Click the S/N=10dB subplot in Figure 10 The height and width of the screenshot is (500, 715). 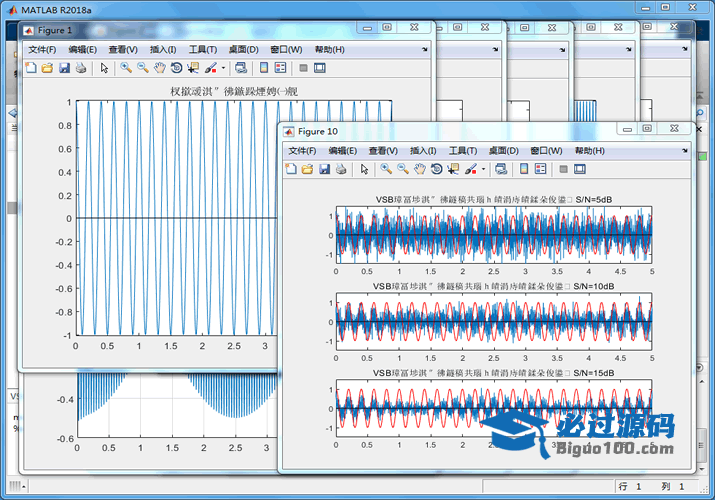[494, 321]
